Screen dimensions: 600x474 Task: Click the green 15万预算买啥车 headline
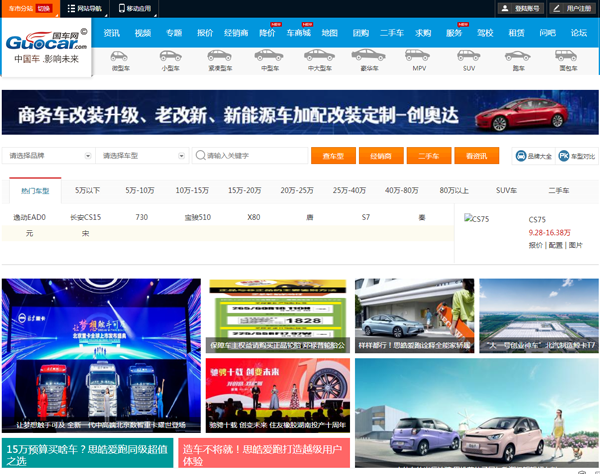pos(87,453)
